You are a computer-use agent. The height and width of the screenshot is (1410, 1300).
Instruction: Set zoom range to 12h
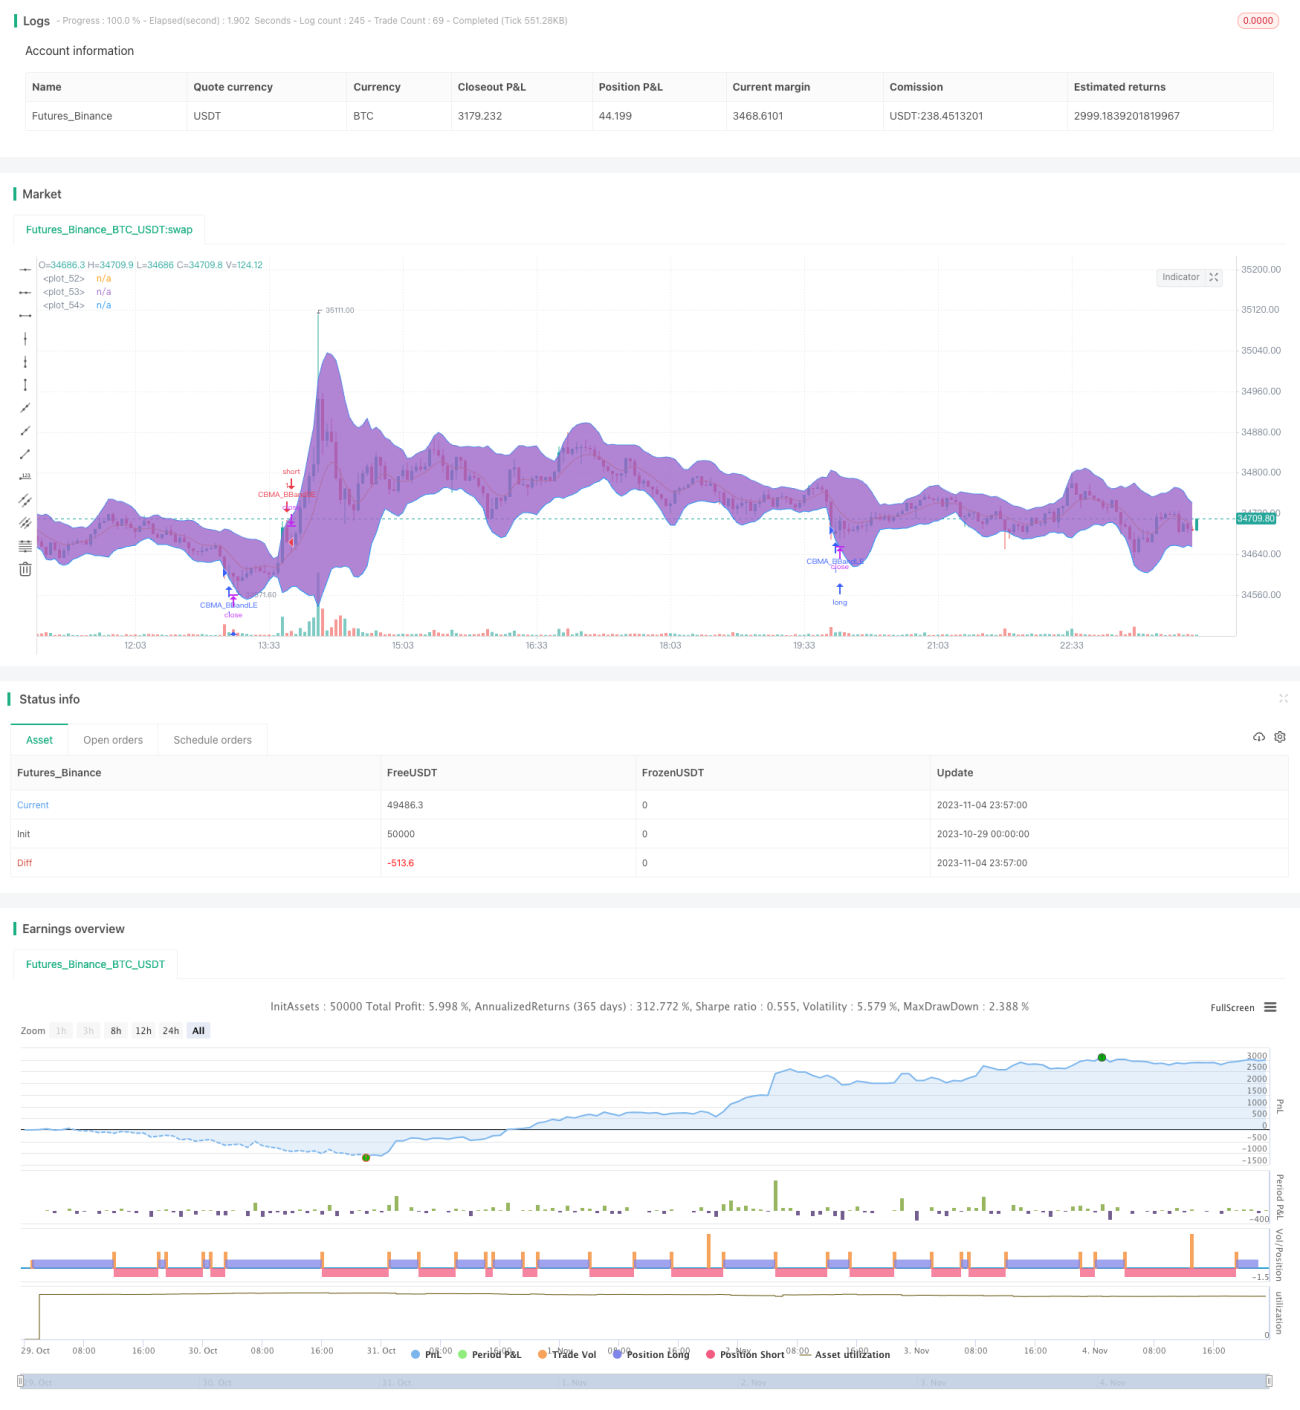point(144,1031)
